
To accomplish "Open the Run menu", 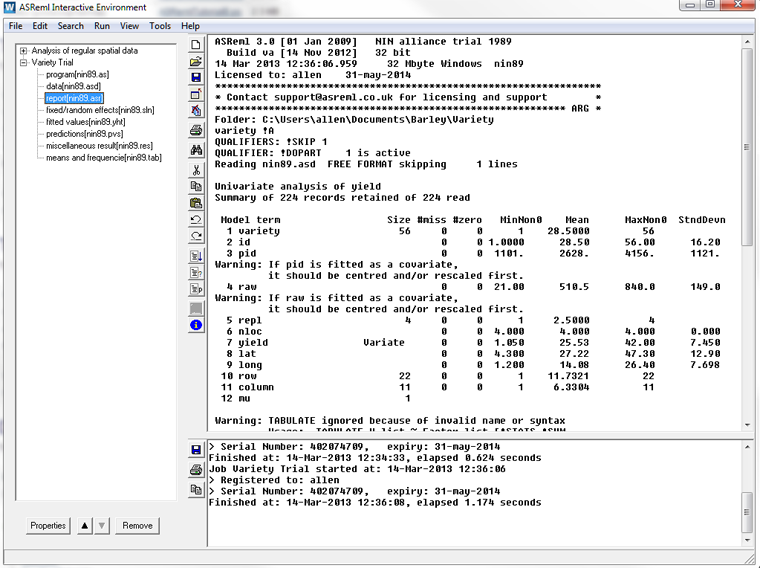I will pos(102,25).
